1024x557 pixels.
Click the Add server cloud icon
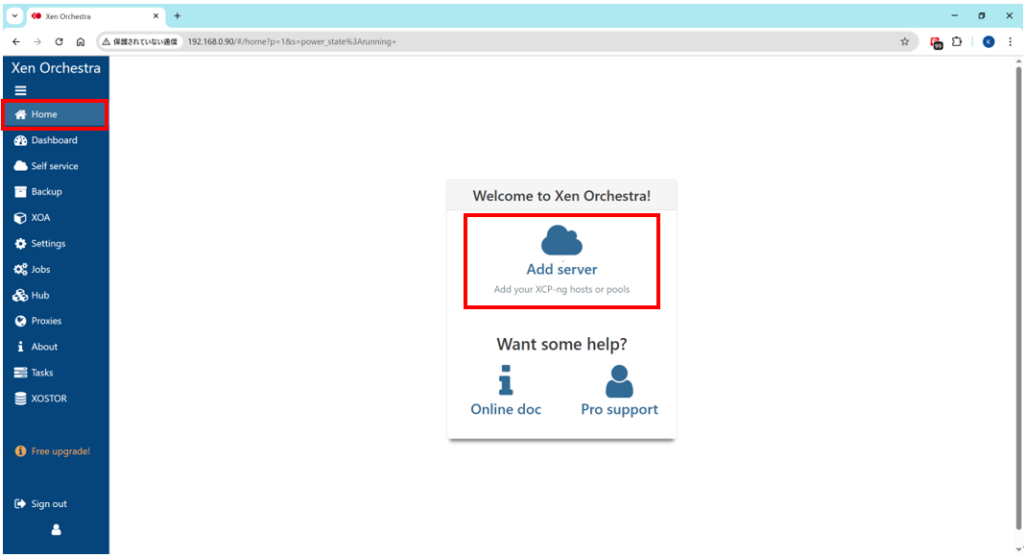click(x=561, y=240)
